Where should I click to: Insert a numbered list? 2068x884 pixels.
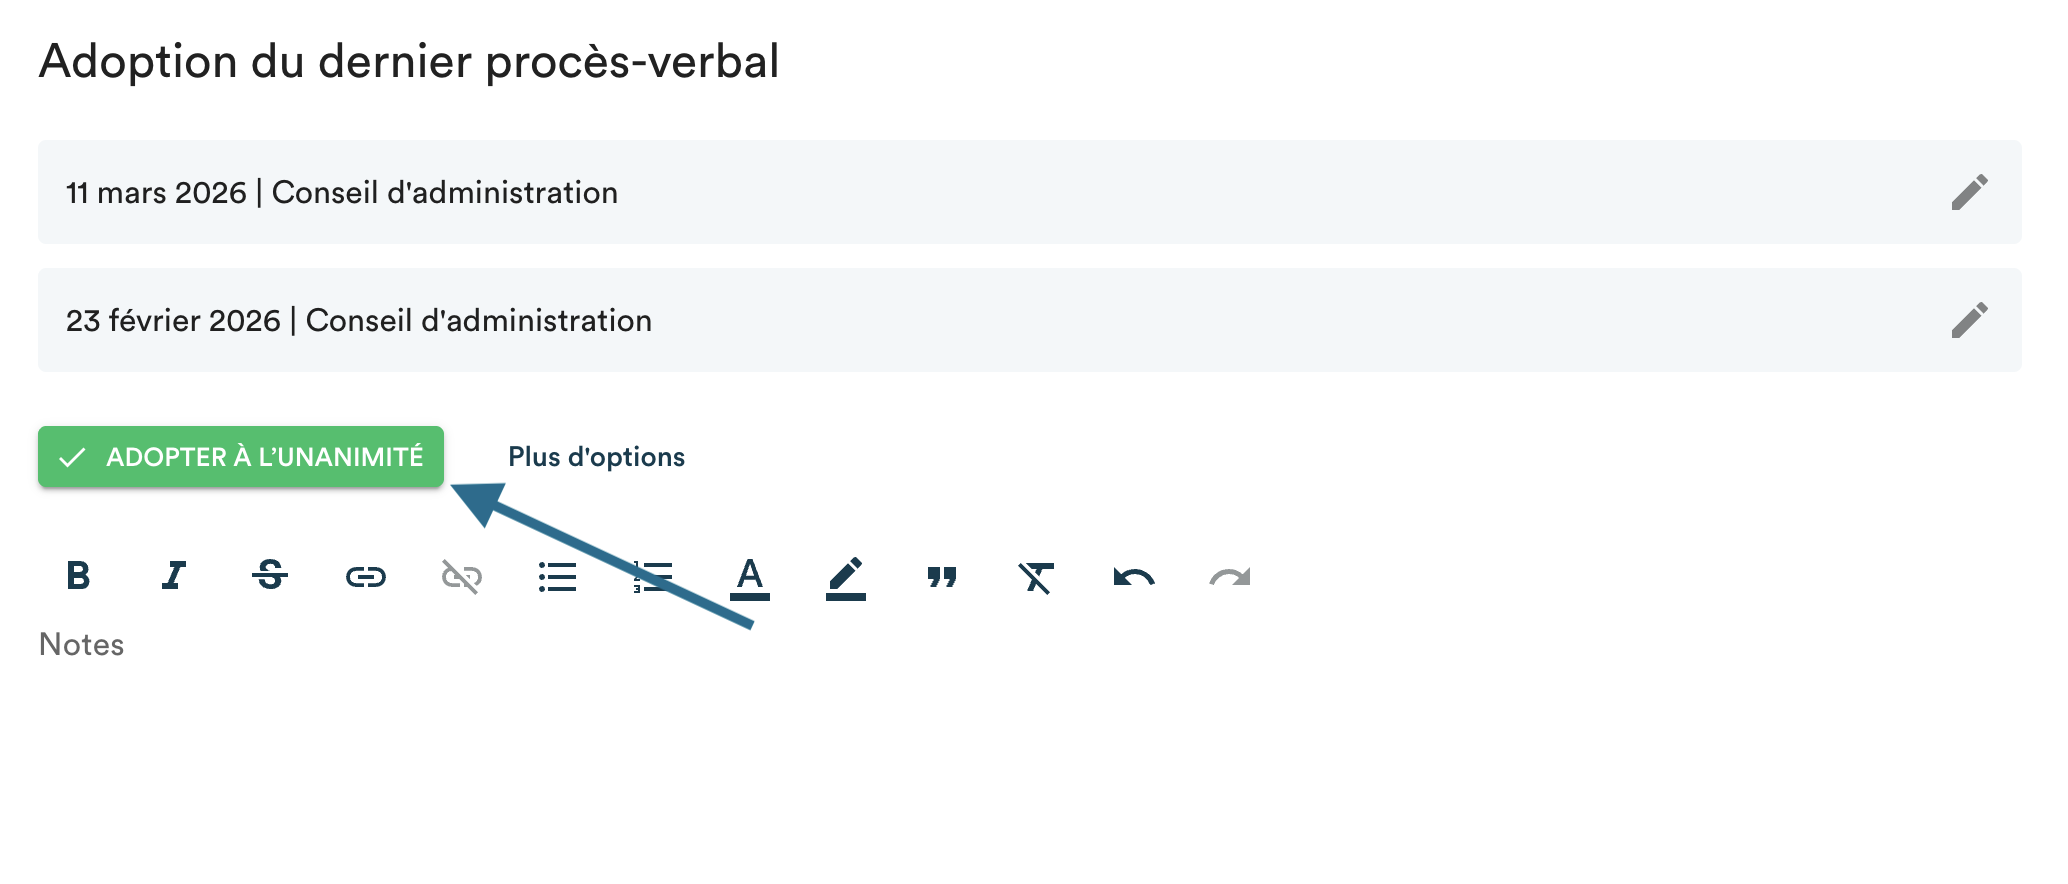pos(653,577)
